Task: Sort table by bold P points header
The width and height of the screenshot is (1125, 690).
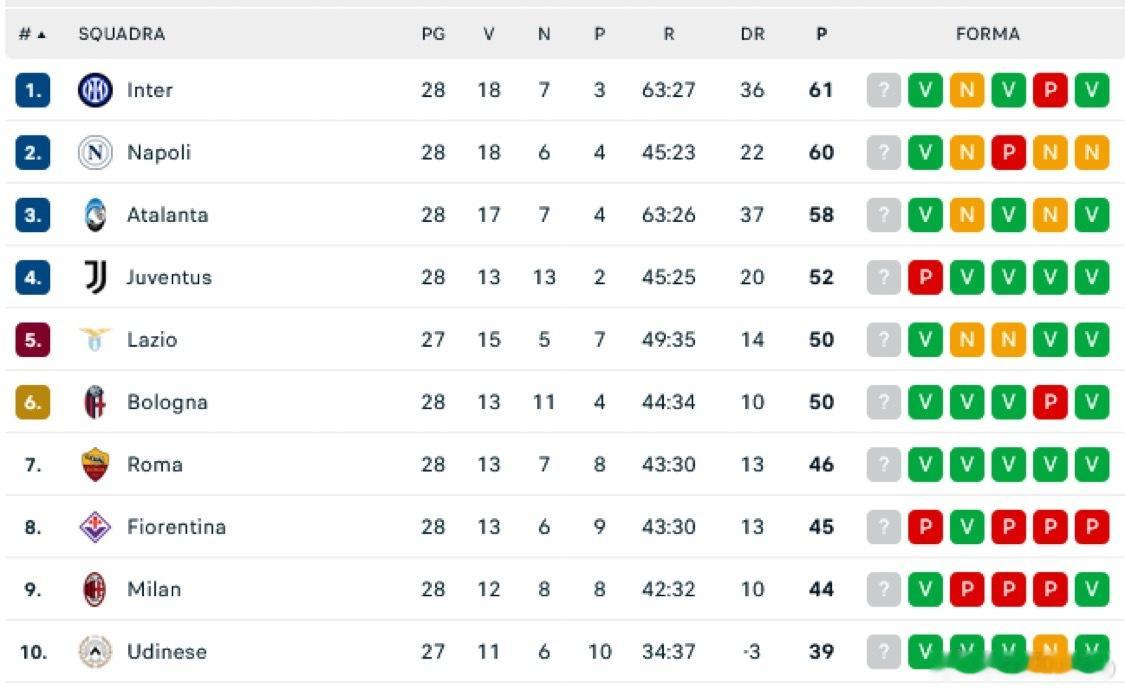Action: [821, 34]
